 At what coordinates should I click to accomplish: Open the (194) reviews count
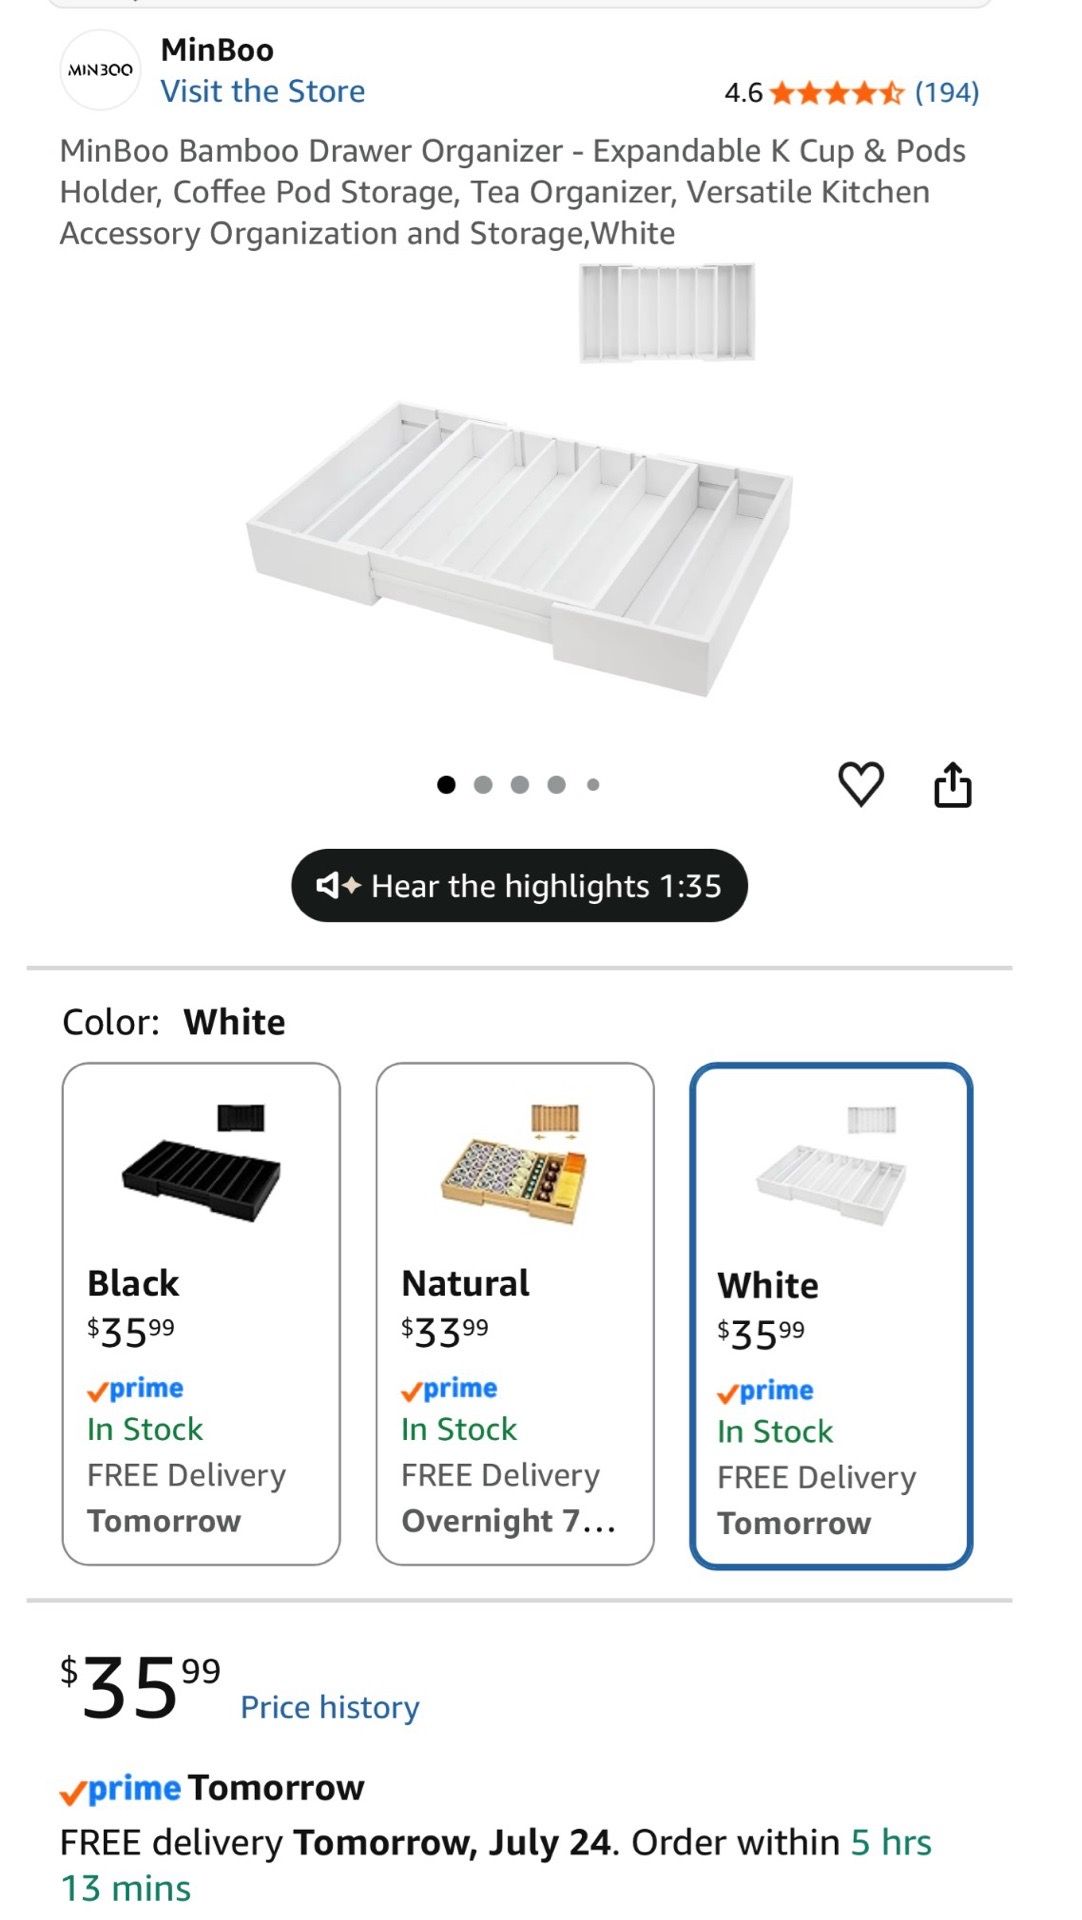(947, 93)
